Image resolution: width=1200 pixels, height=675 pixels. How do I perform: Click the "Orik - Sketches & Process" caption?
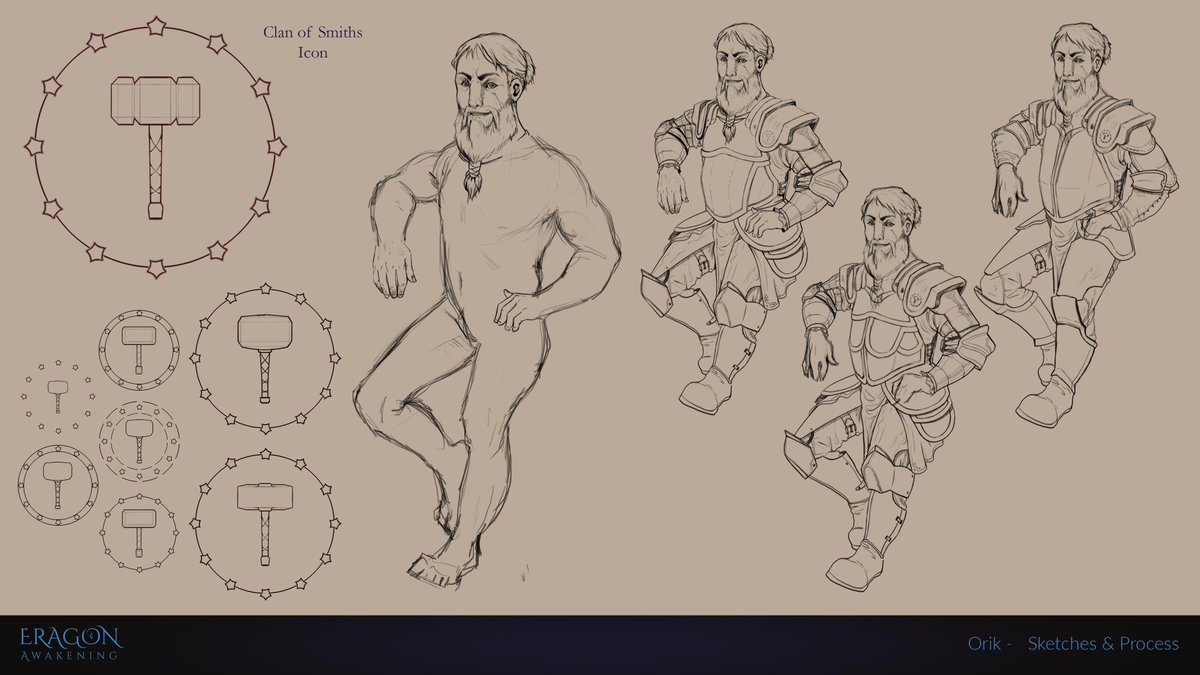(1073, 644)
